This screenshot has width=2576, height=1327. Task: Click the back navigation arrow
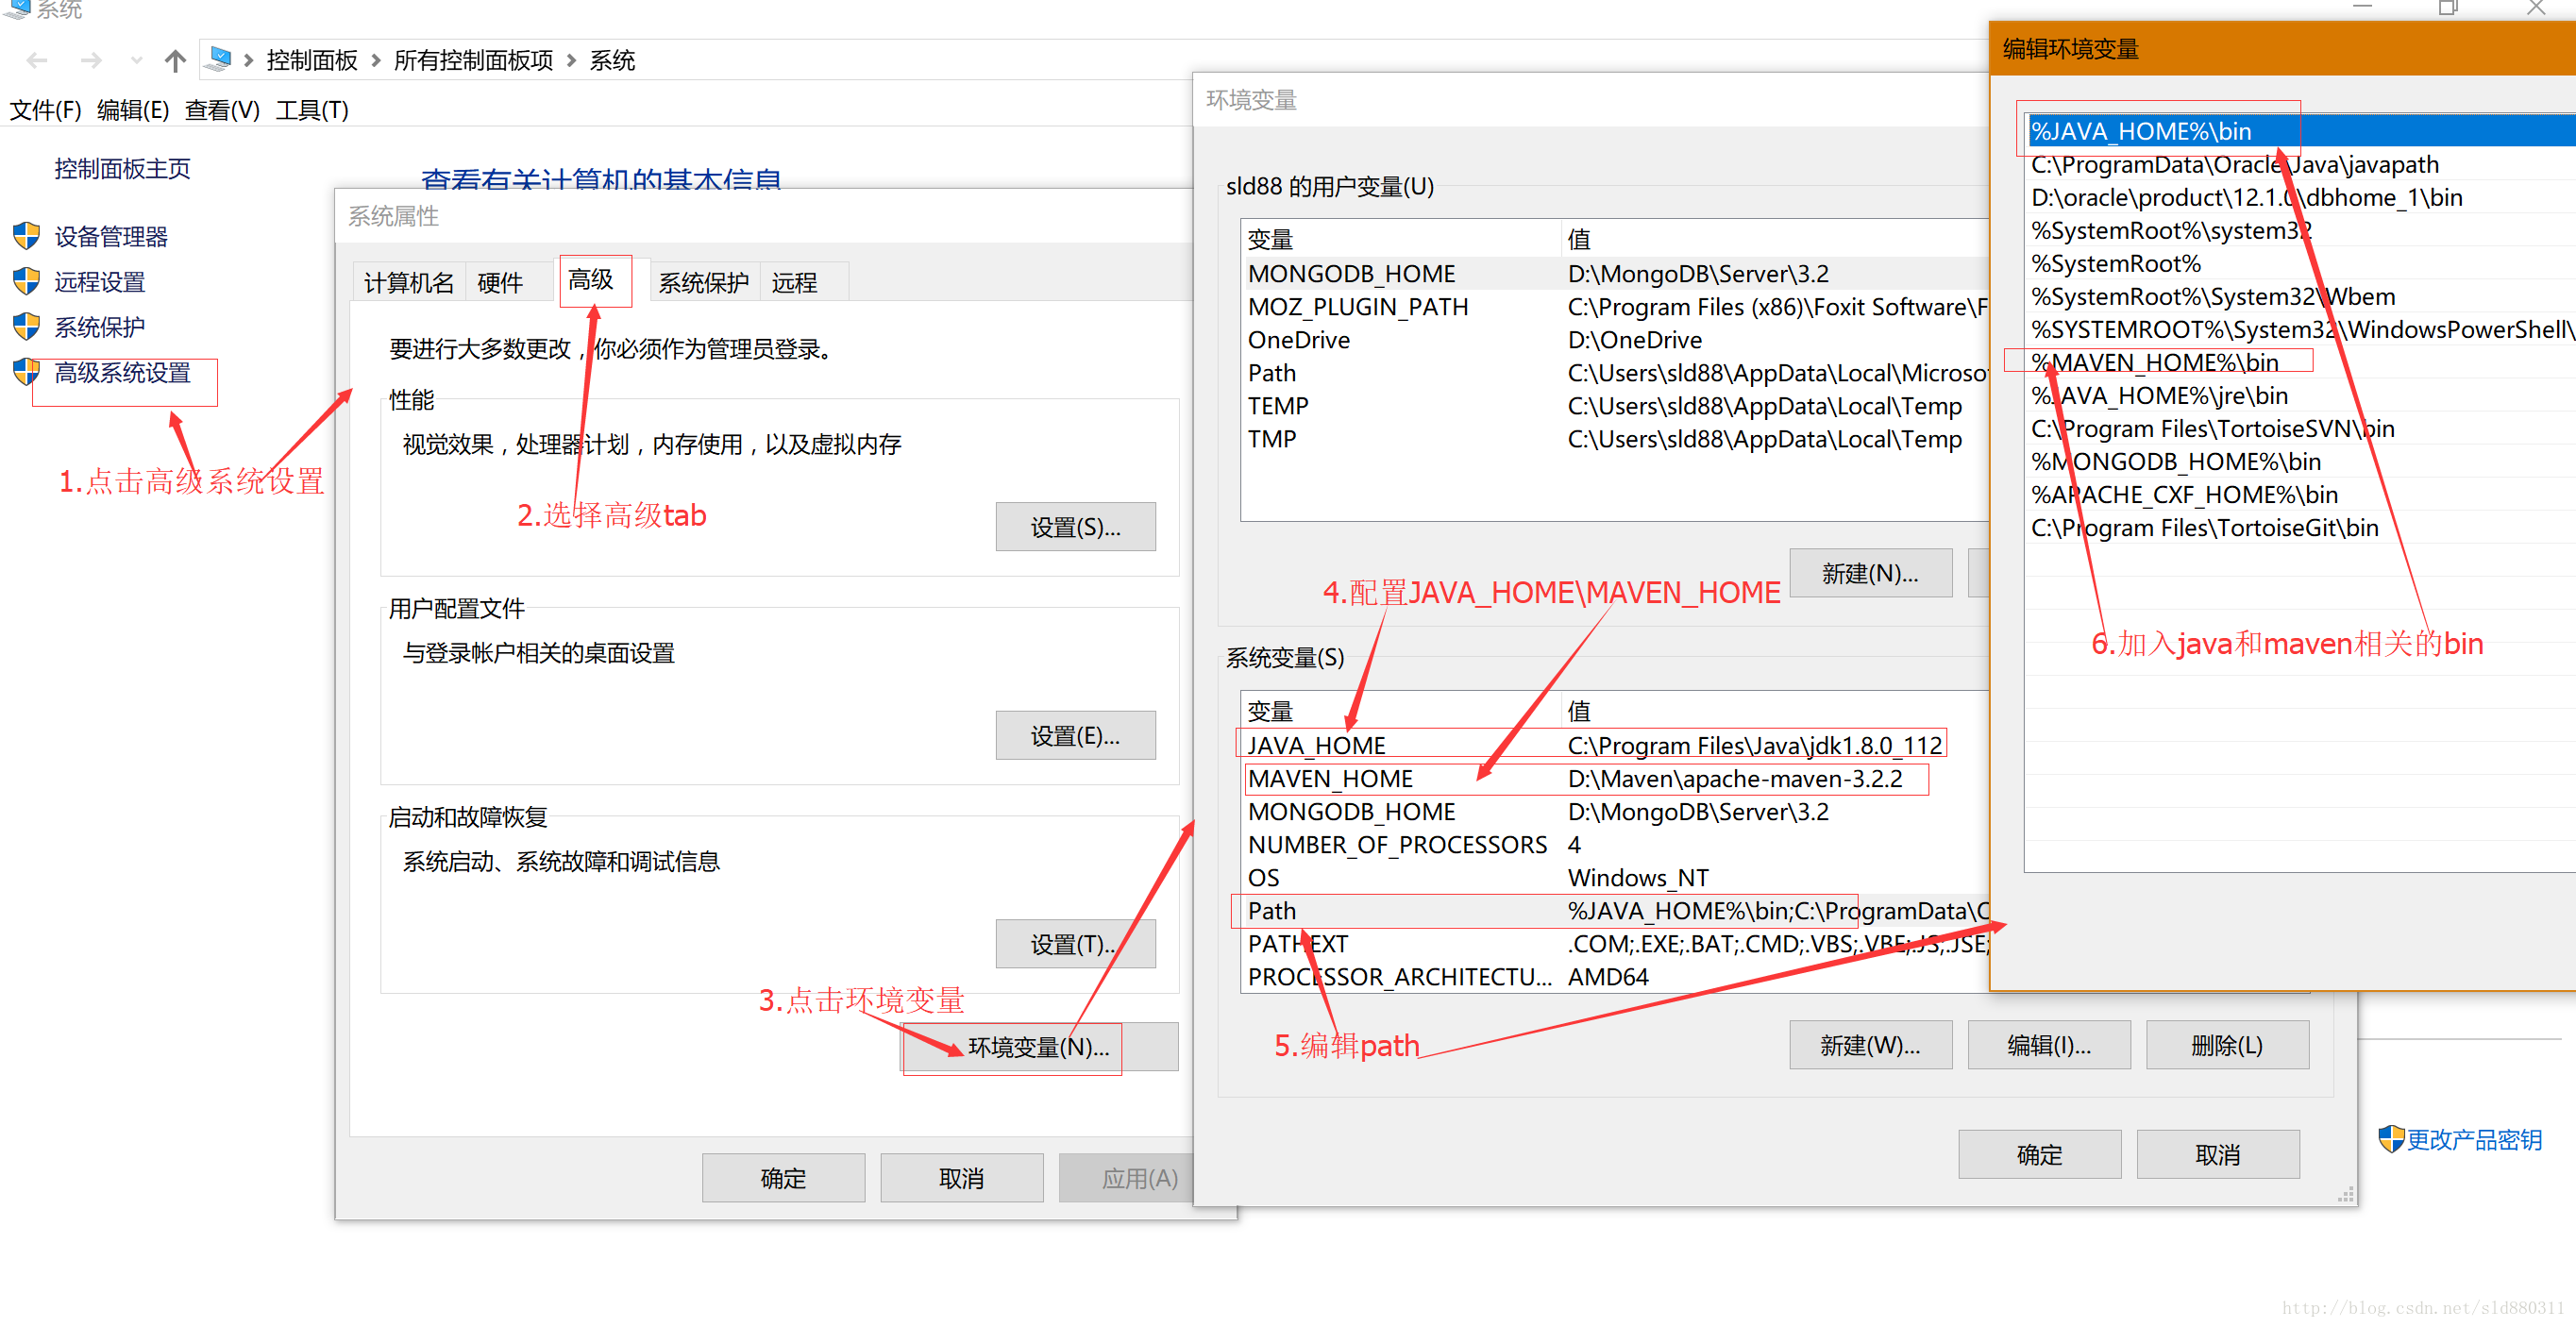pos(37,61)
